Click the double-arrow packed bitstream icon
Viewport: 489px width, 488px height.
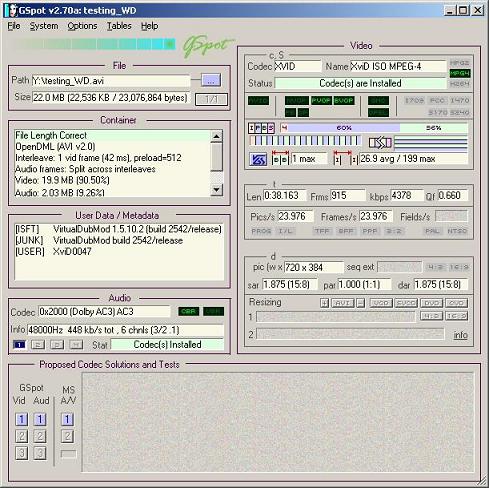380,143
